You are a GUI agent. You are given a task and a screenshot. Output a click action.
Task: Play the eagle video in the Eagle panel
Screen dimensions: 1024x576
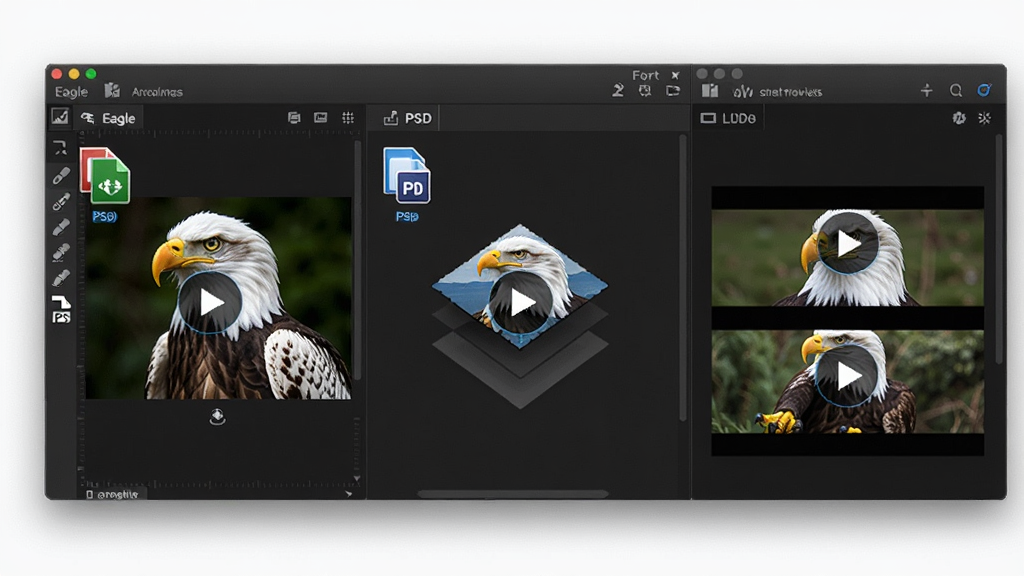(x=210, y=302)
